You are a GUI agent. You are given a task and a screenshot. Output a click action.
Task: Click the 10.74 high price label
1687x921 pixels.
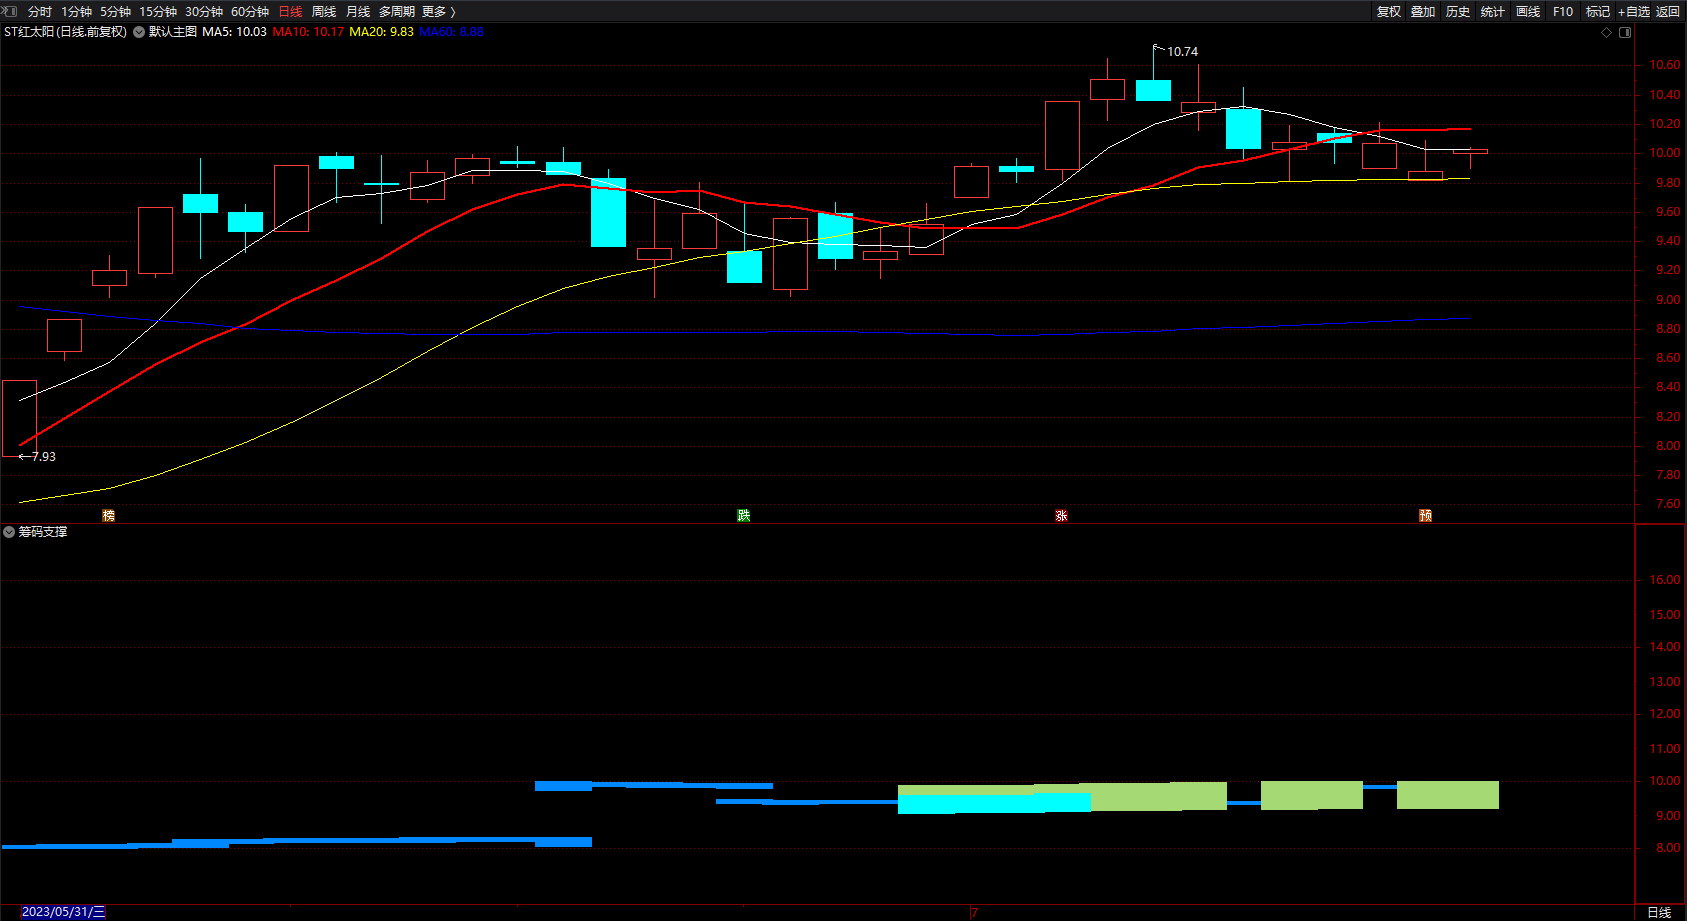(1183, 52)
